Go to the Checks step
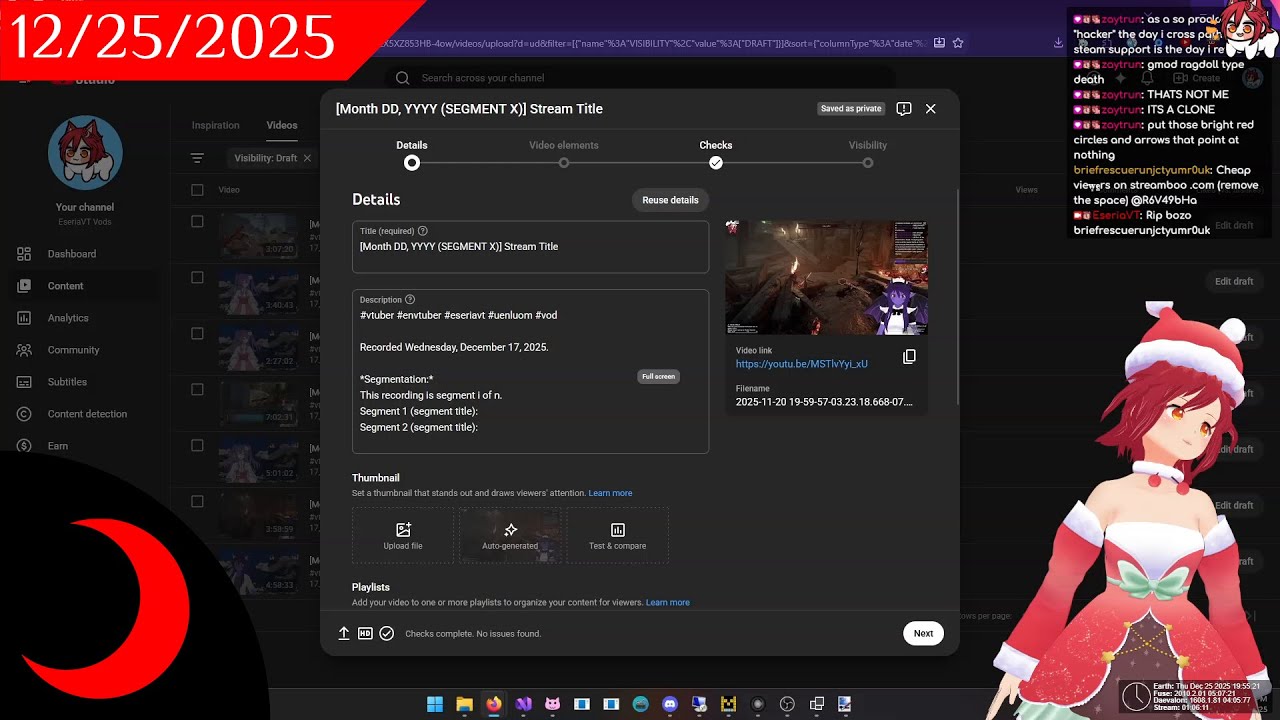Screen dimensions: 1280x720 pyautogui.click(x=716, y=154)
